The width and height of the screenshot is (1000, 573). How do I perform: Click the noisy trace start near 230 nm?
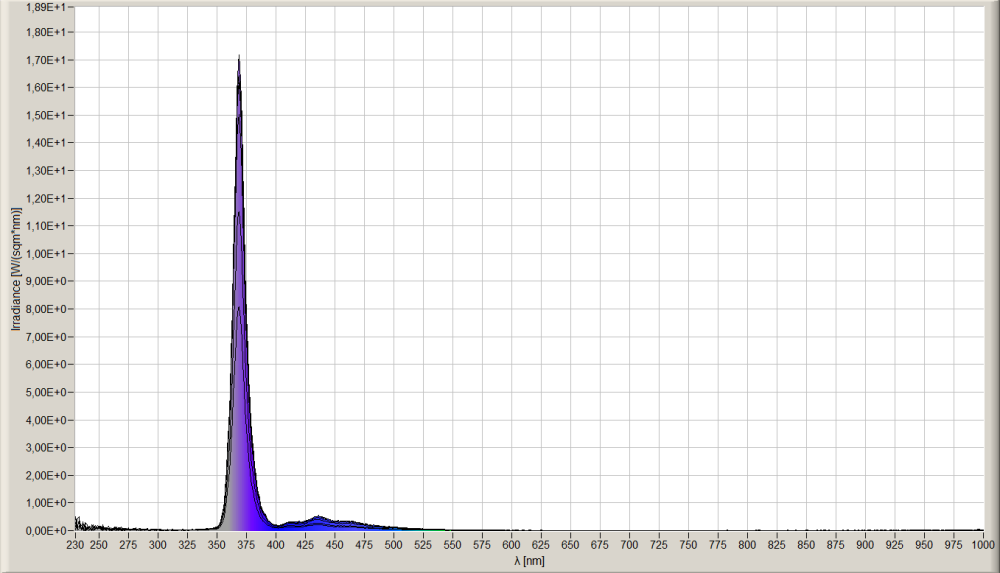pos(78,523)
